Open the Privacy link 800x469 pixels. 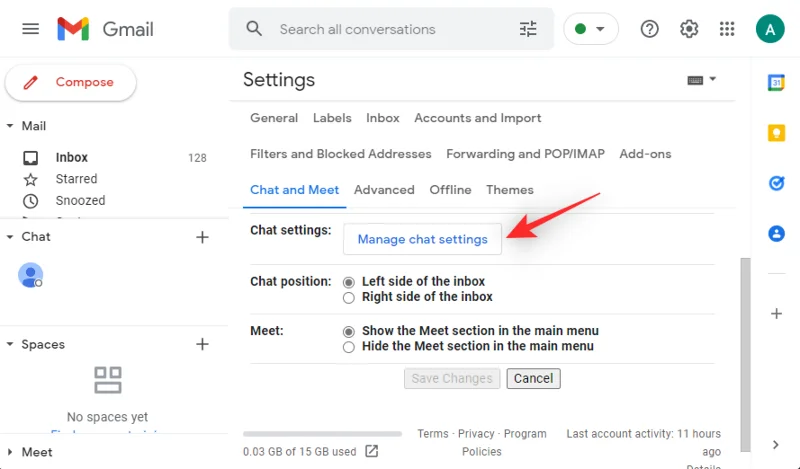[x=476, y=434]
